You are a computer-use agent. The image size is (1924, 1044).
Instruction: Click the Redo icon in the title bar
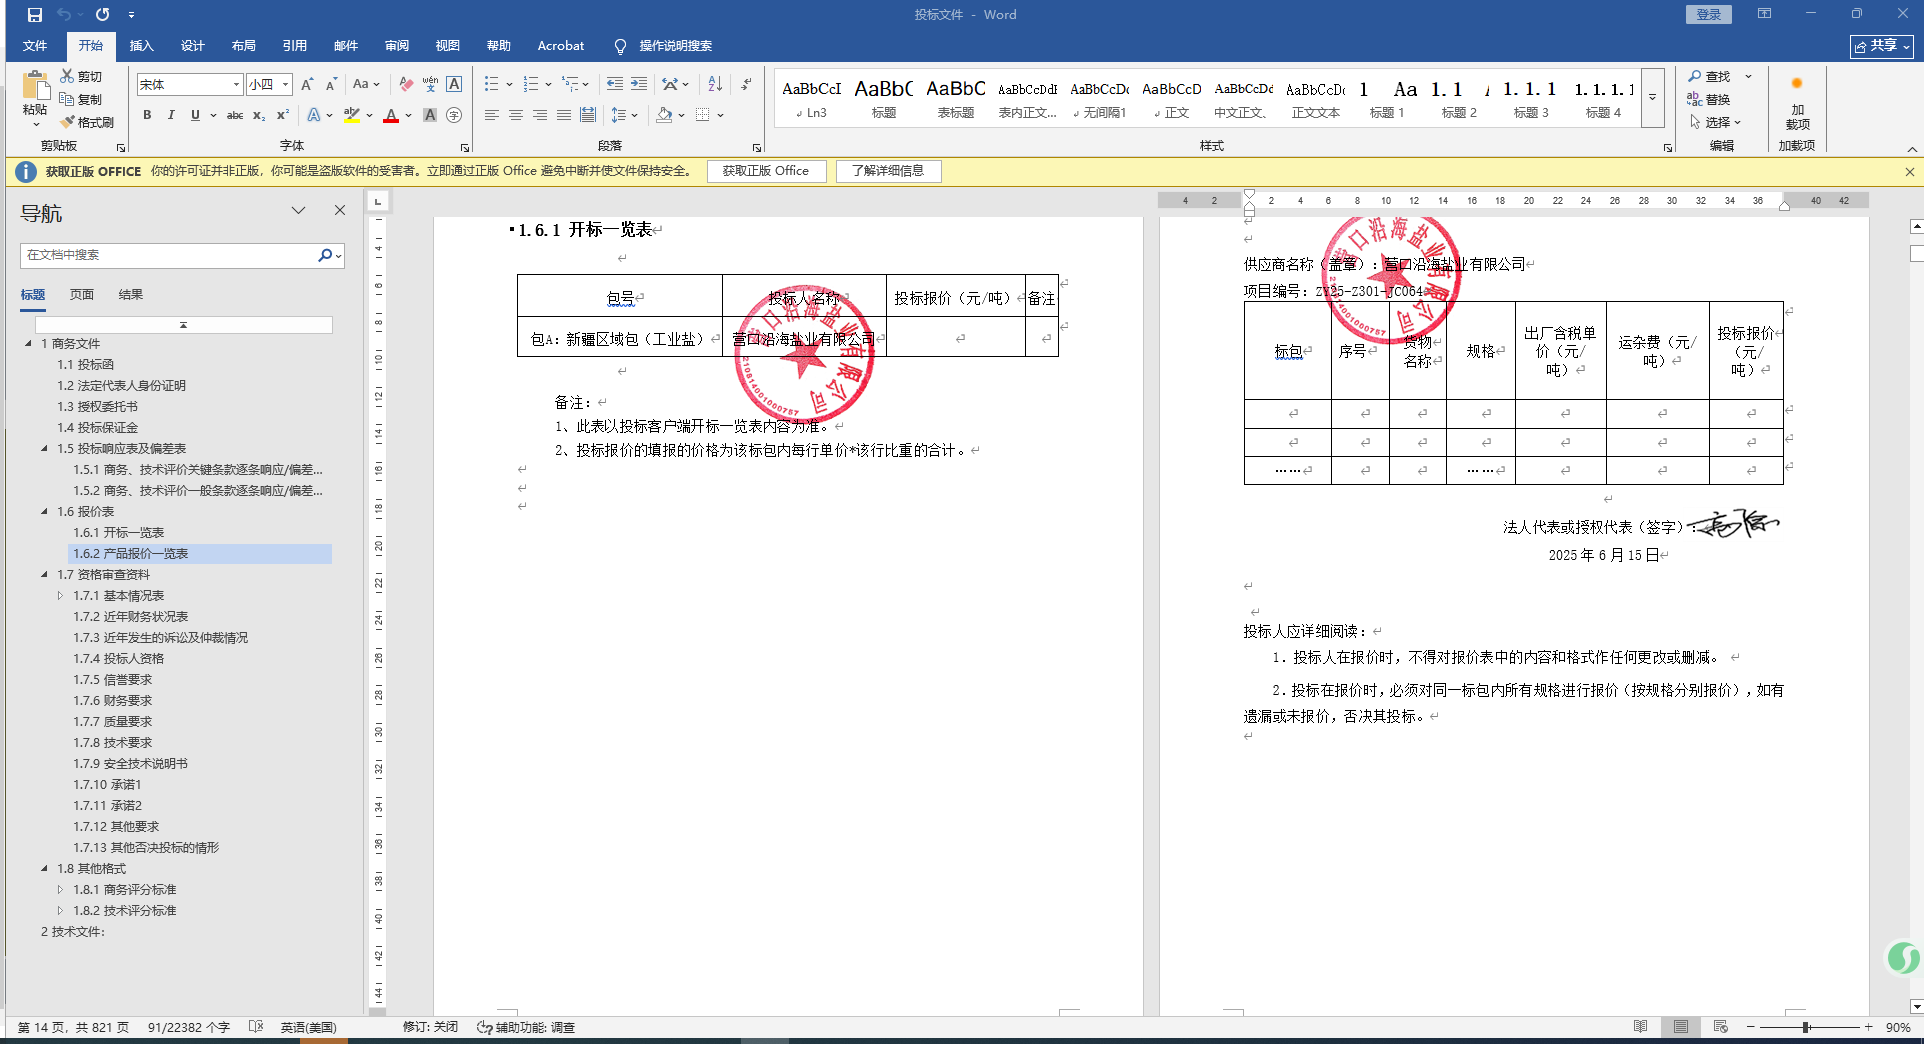[102, 15]
